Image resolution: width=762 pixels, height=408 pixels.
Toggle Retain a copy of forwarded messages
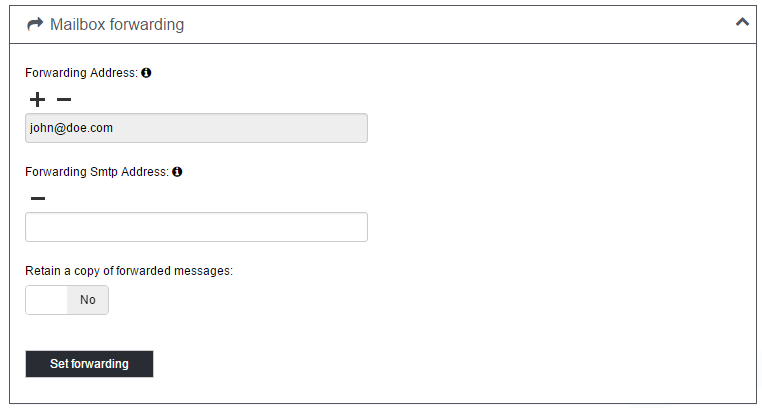67,300
